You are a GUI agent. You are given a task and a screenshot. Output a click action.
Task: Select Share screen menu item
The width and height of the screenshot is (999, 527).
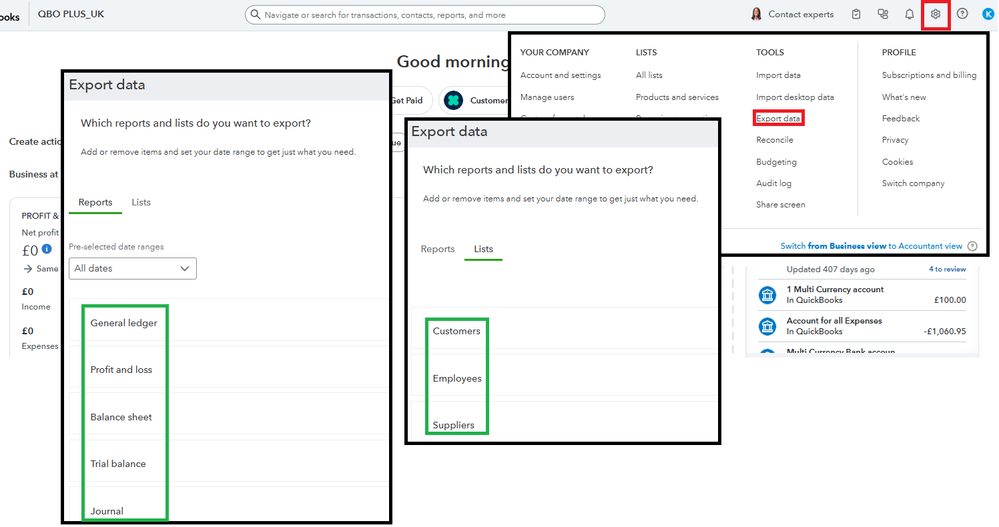click(780, 205)
